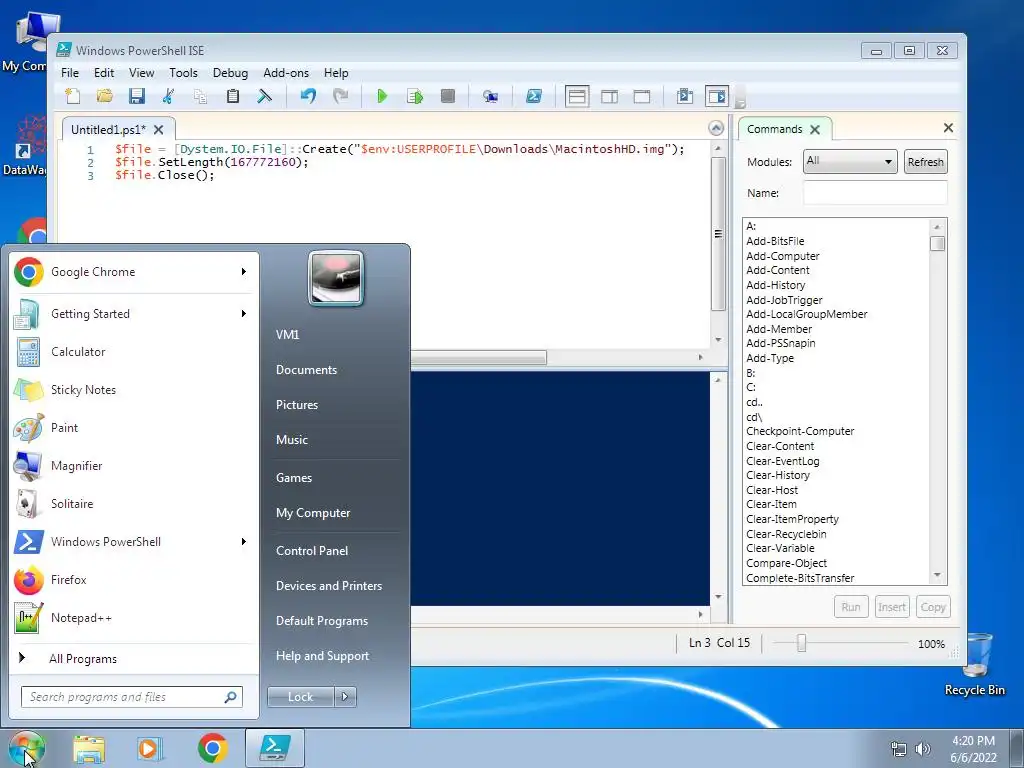Expand Google Chrome jump list arrow
The width and height of the screenshot is (1024, 768).
244,272
